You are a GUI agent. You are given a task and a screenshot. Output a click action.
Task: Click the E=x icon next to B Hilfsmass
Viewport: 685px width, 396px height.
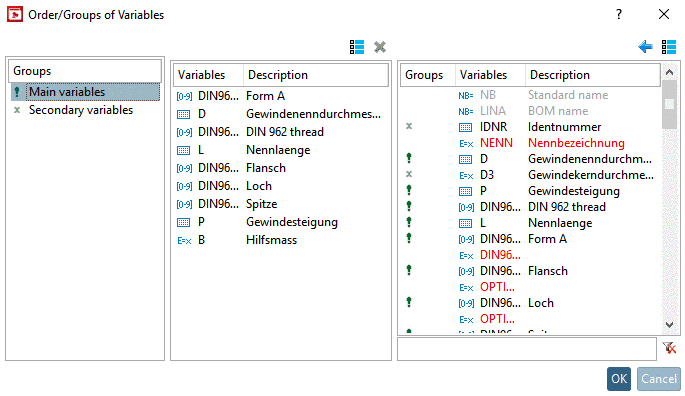click(x=184, y=241)
